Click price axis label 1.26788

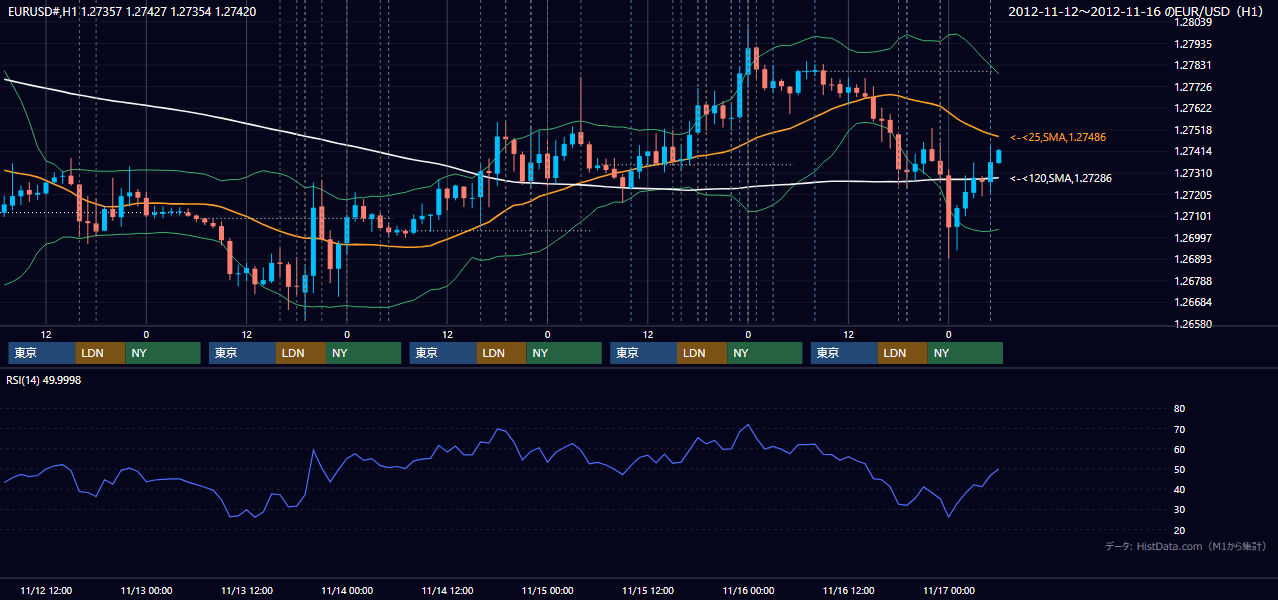(x=1194, y=281)
